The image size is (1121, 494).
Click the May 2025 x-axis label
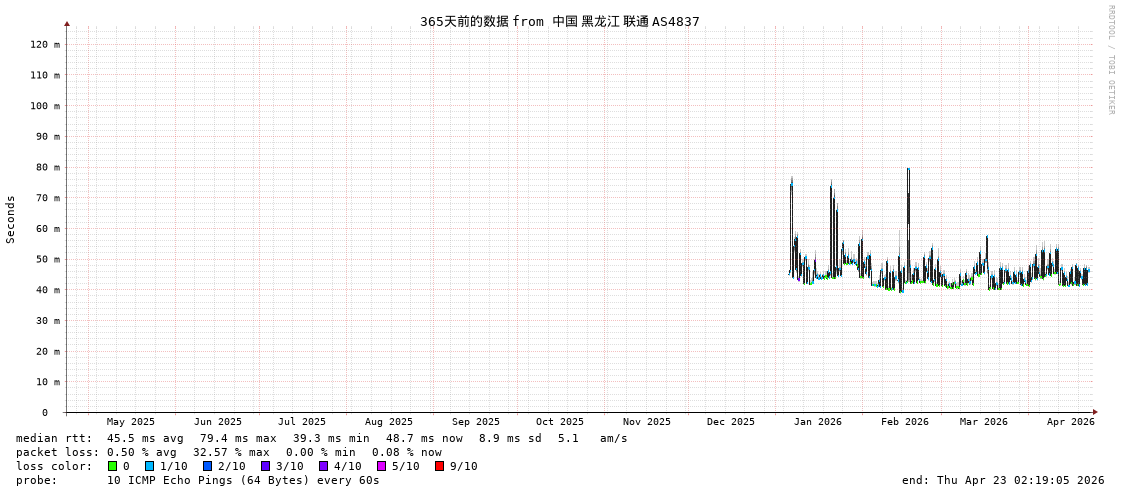[x=131, y=422]
